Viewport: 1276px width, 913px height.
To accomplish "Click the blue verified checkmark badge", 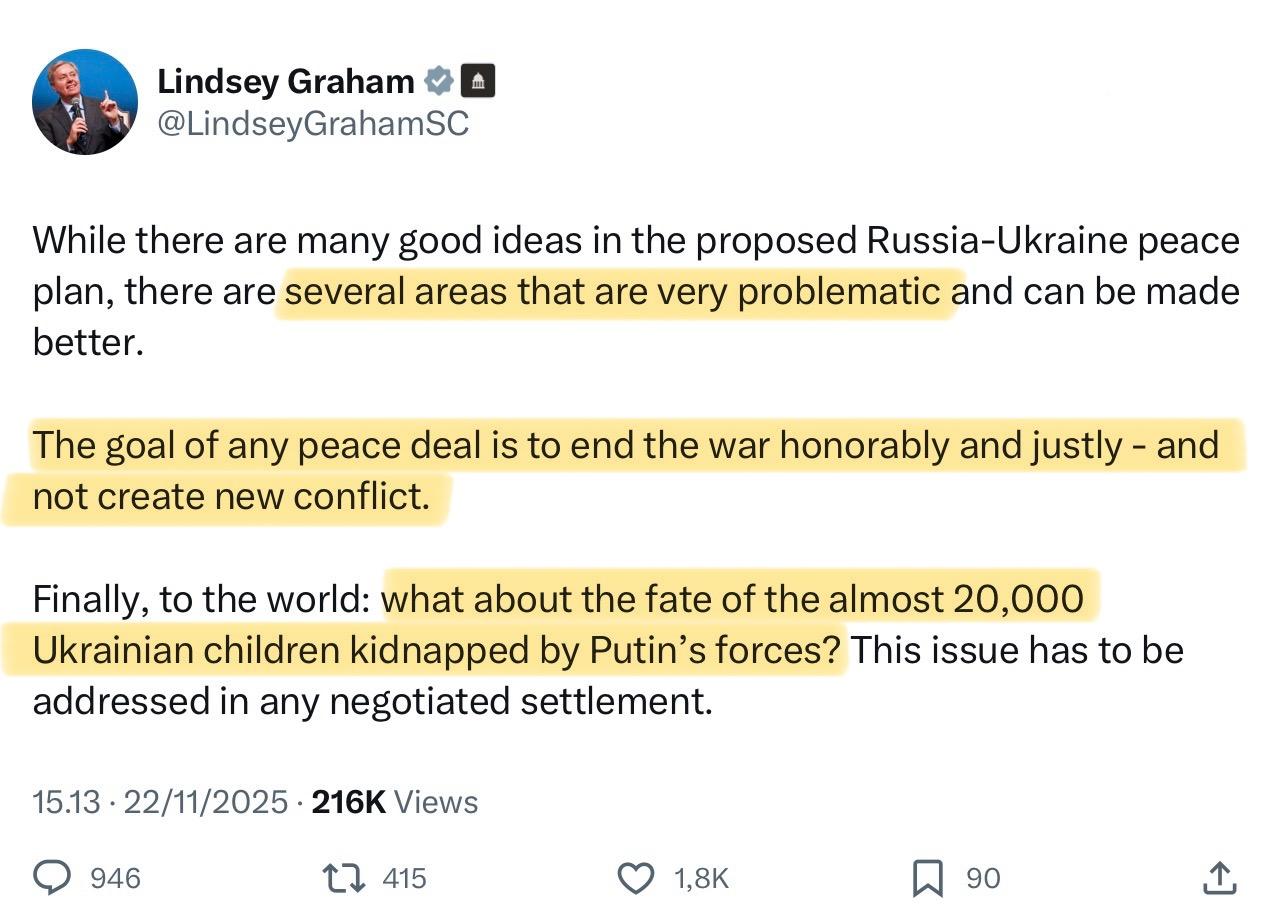I will coord(439,81).
